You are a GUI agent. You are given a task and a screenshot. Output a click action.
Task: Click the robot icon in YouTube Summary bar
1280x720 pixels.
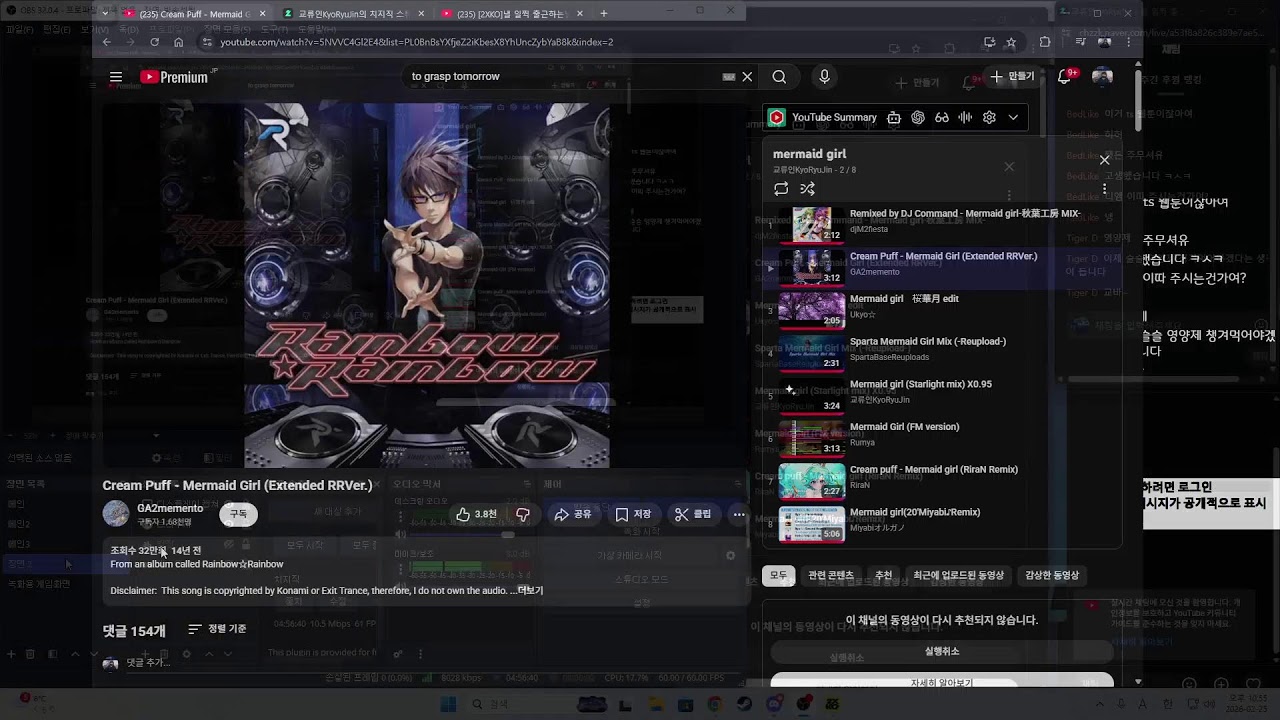894,117
